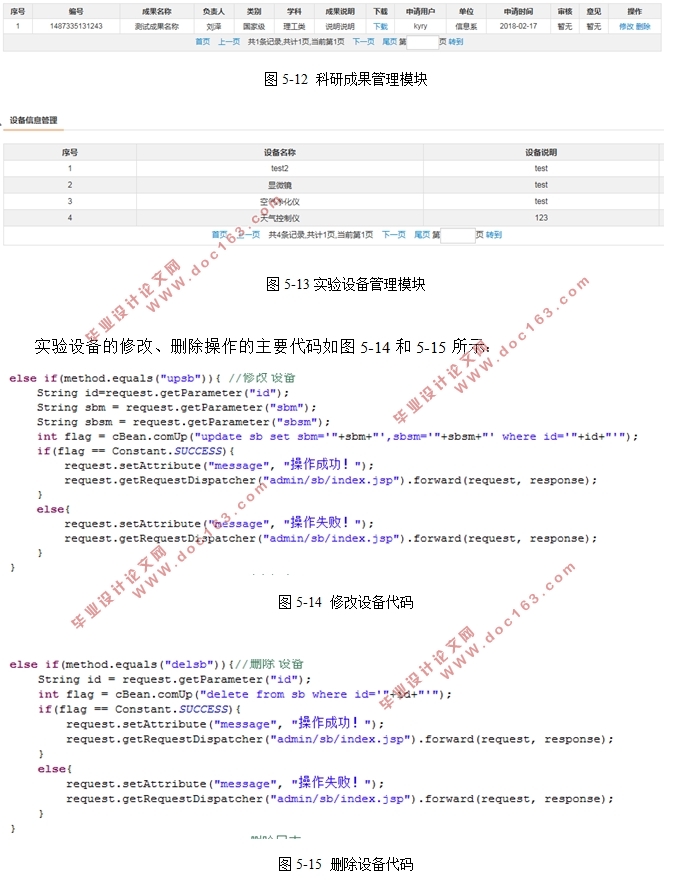Go to 上一页 in the equipment table pager
The image size is (674, 887).
[x=248, y=235]
